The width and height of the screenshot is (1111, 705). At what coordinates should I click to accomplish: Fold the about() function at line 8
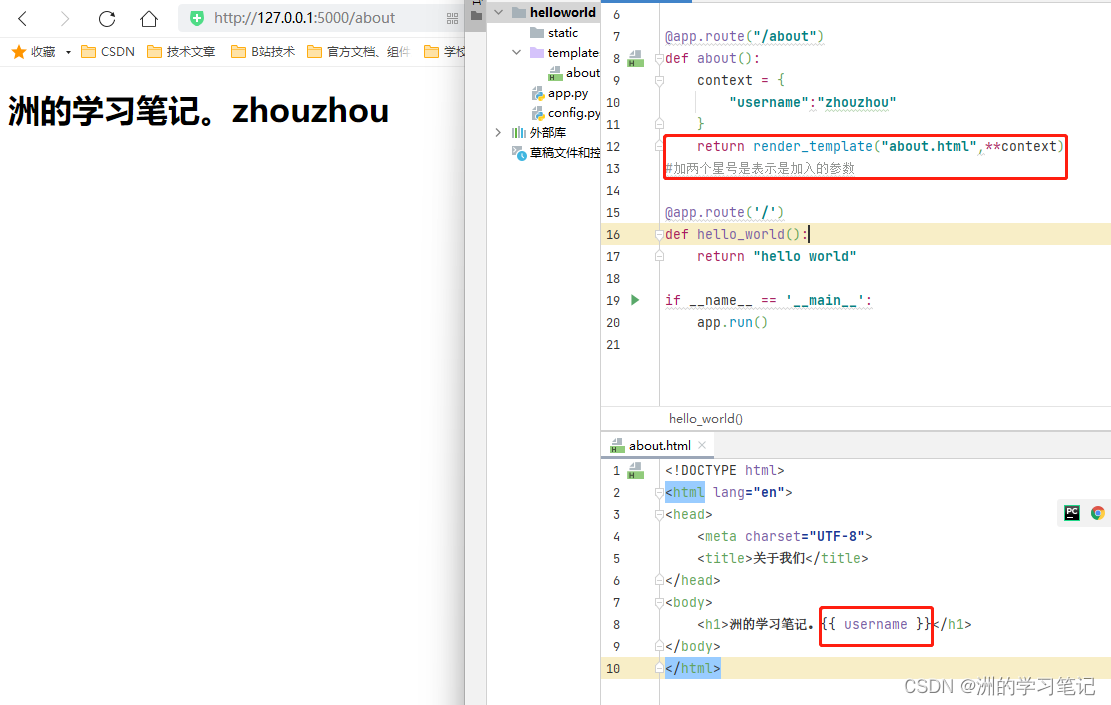(659, 58)
